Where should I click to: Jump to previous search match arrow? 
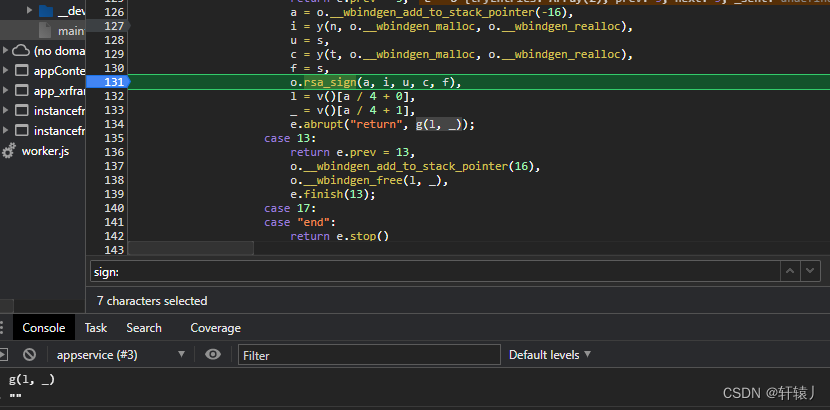tap(790, 271)
